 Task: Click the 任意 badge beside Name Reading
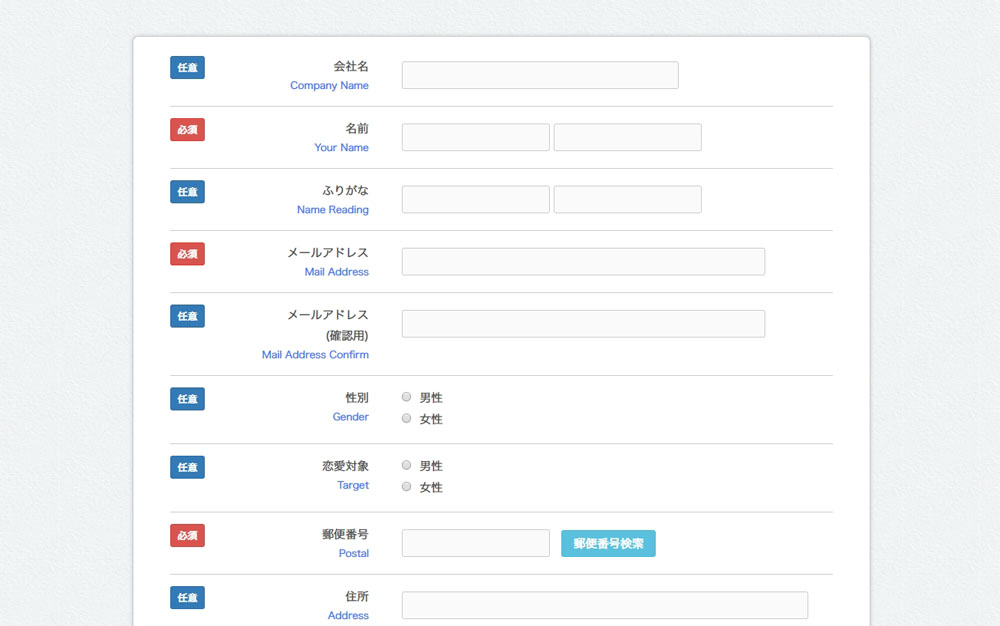pos(188,192)
